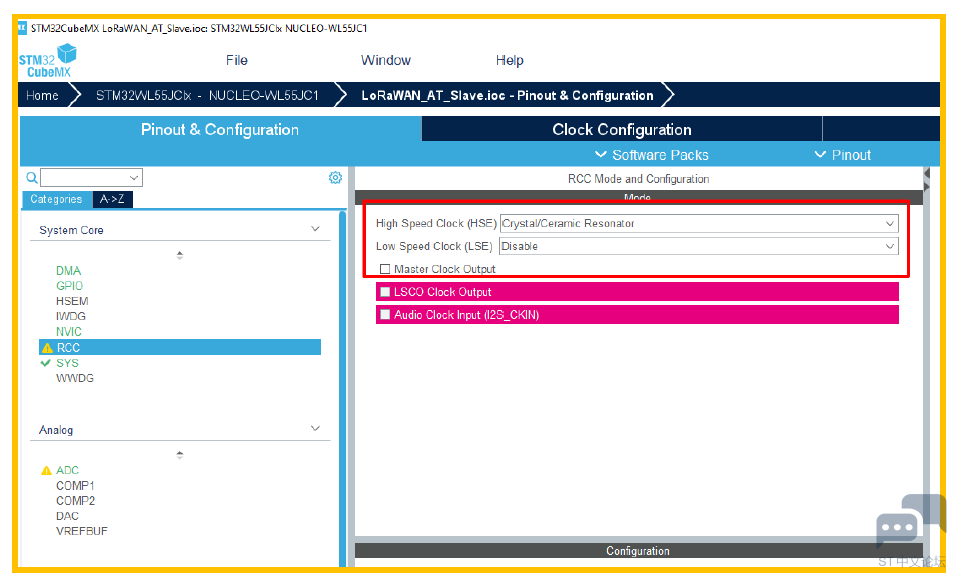Image resolution: width=955 pixels, height=577 pixels.
Task: Select GPIO in System Core
Action: click(69, 286)
